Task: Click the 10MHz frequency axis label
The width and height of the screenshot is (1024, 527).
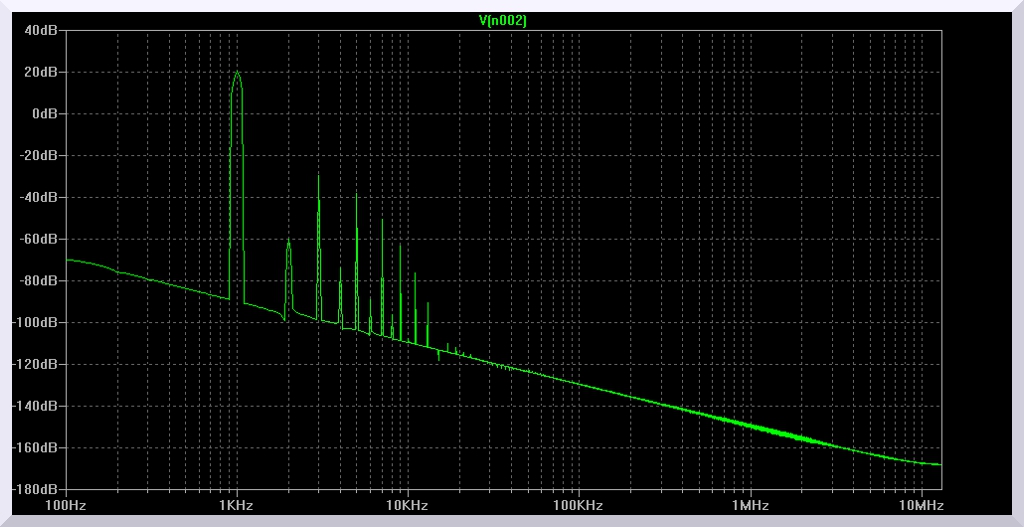Action: click(919, 506)
